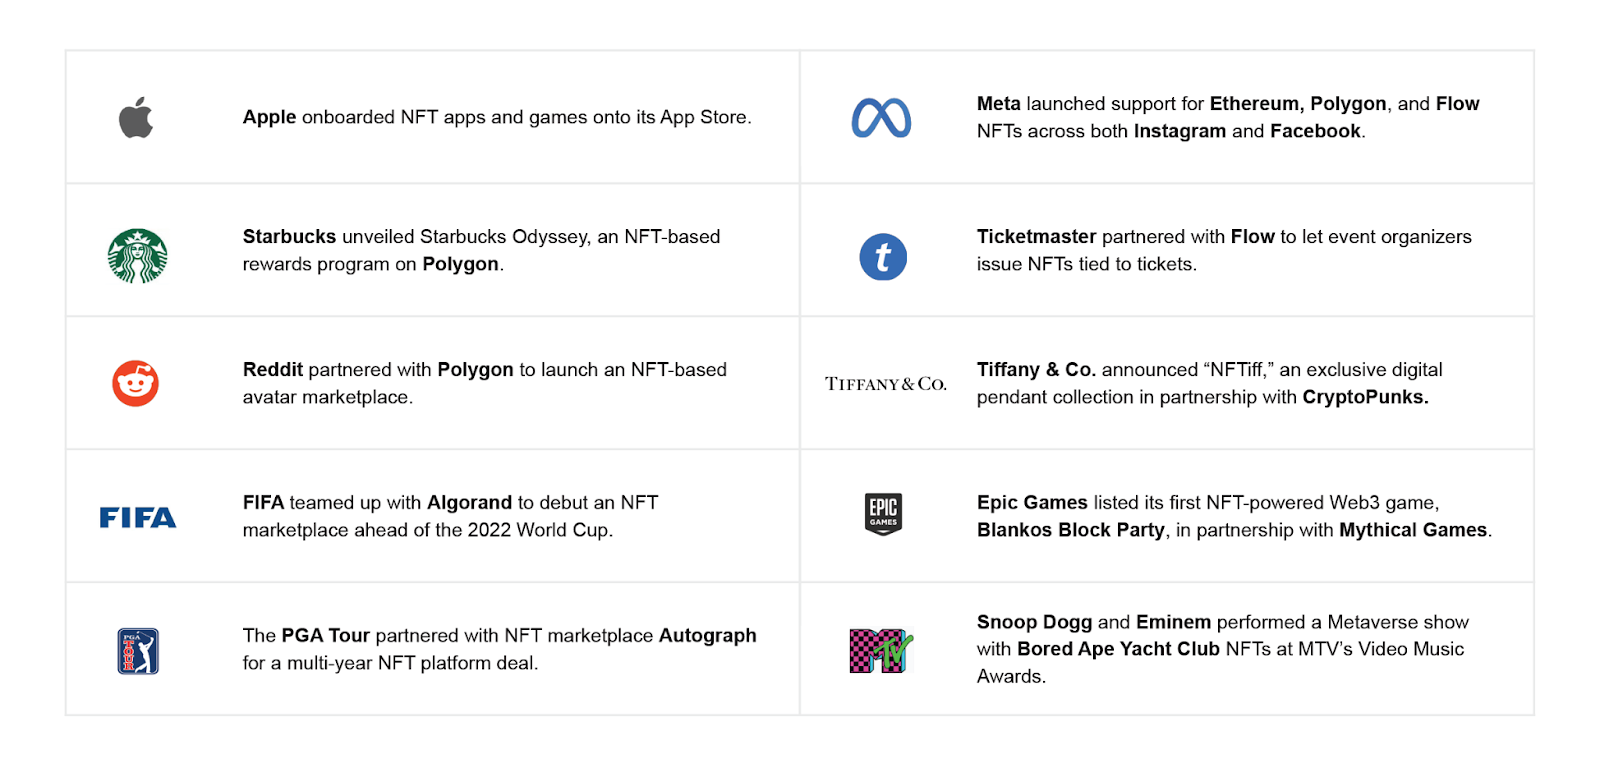The width and height of the screenshot is (1600, 766).
Task: Select the bold Instagram text
Action: (1179, 131)
